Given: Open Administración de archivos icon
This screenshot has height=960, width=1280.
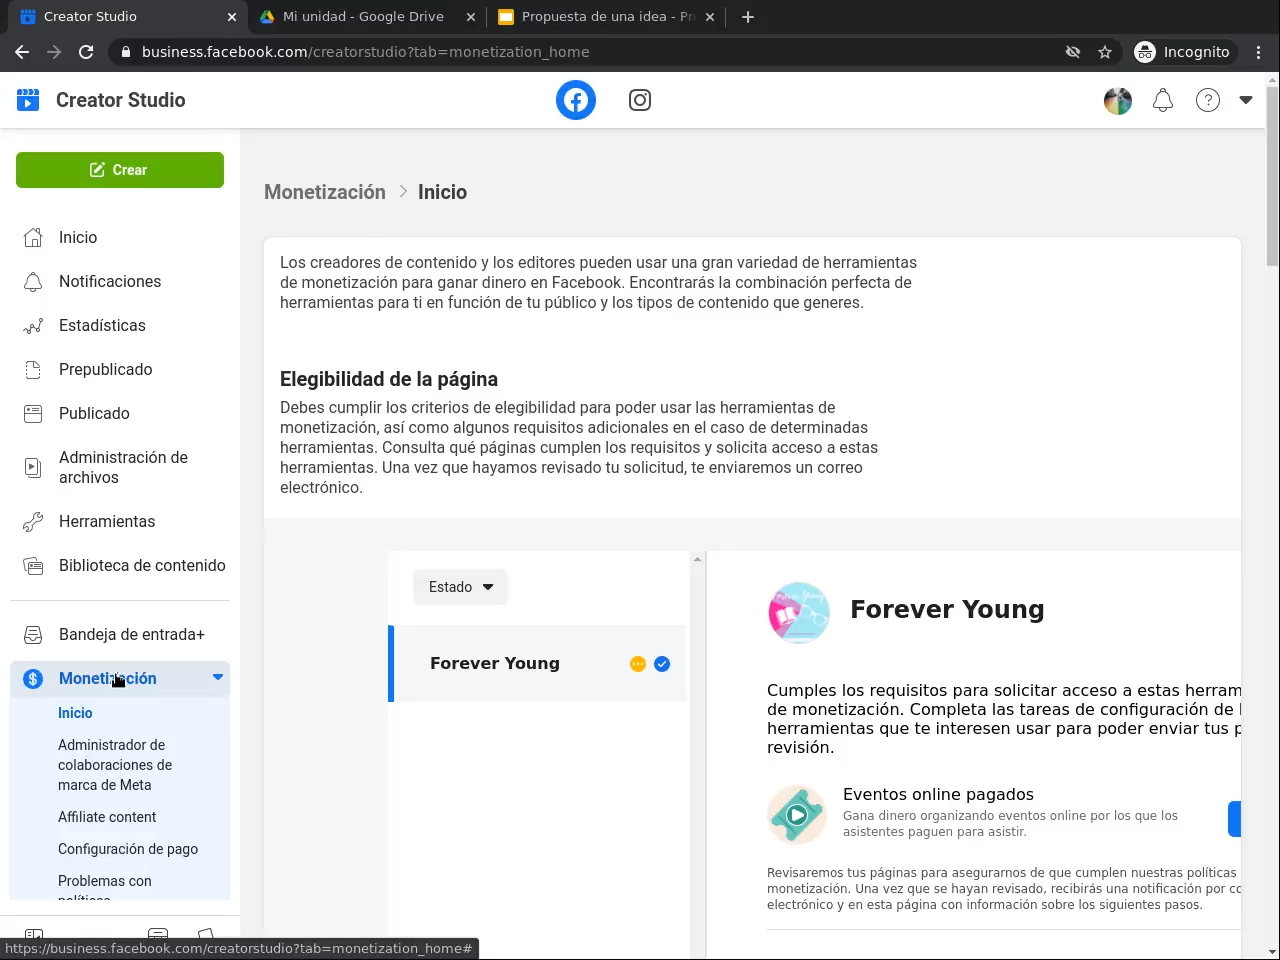Looking at the screenshot, I should click(x=33, y=467).
